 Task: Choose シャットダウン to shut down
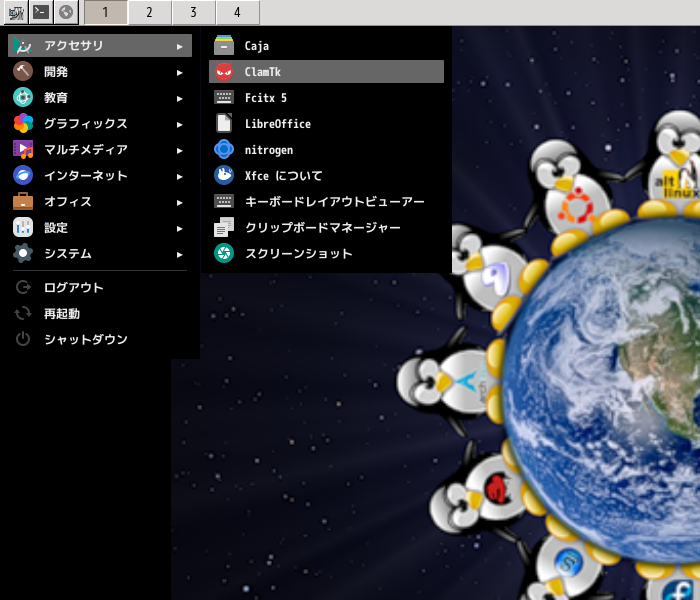pos(100,339)
